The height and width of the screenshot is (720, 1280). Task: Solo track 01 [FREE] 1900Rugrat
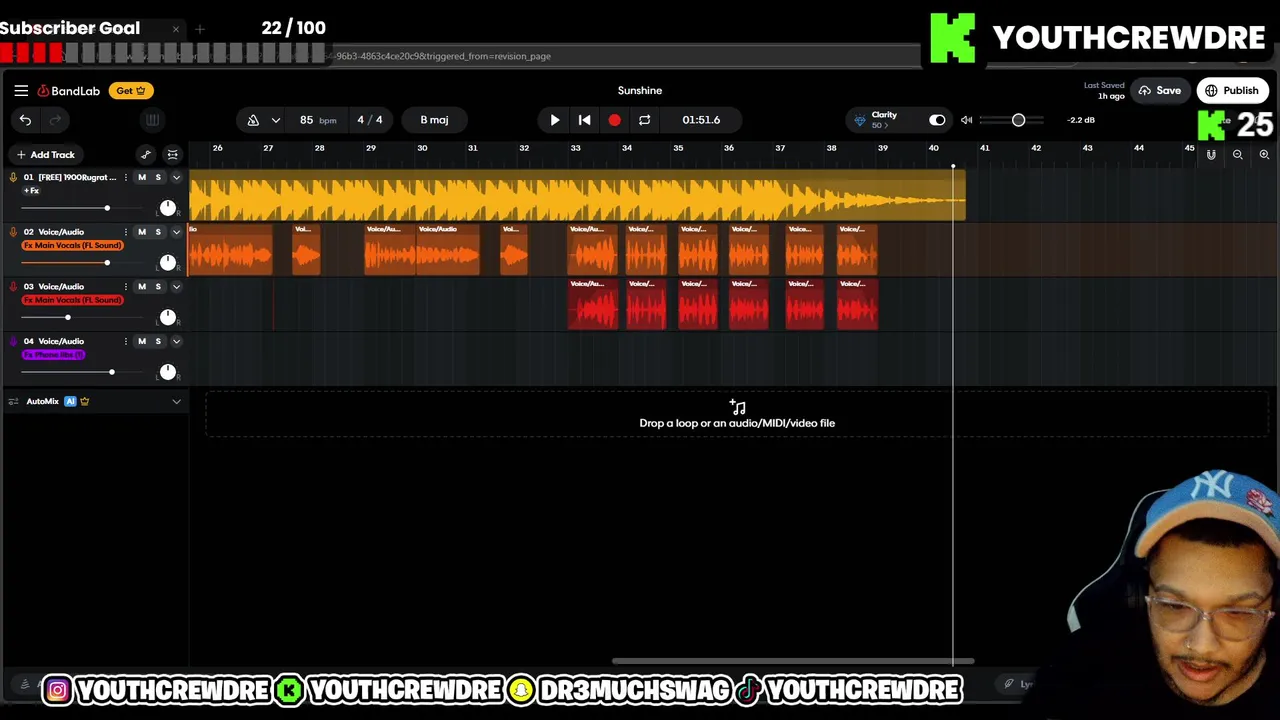pos(158,178)
